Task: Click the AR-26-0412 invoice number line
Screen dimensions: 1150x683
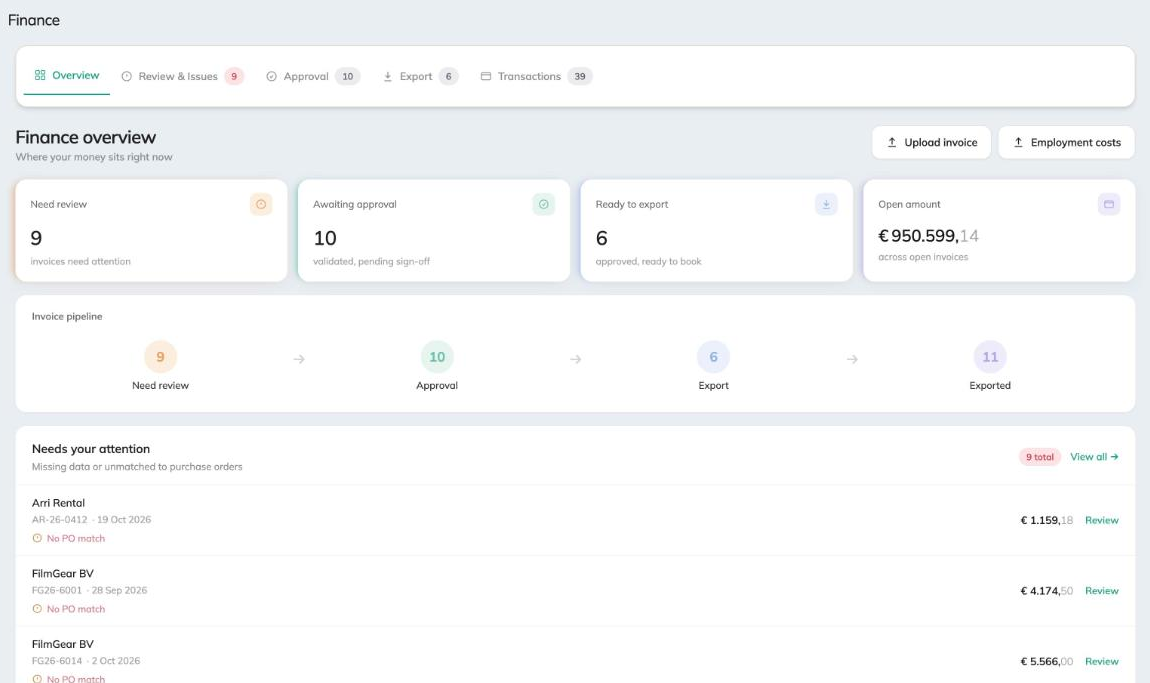Action: point(92,519)
